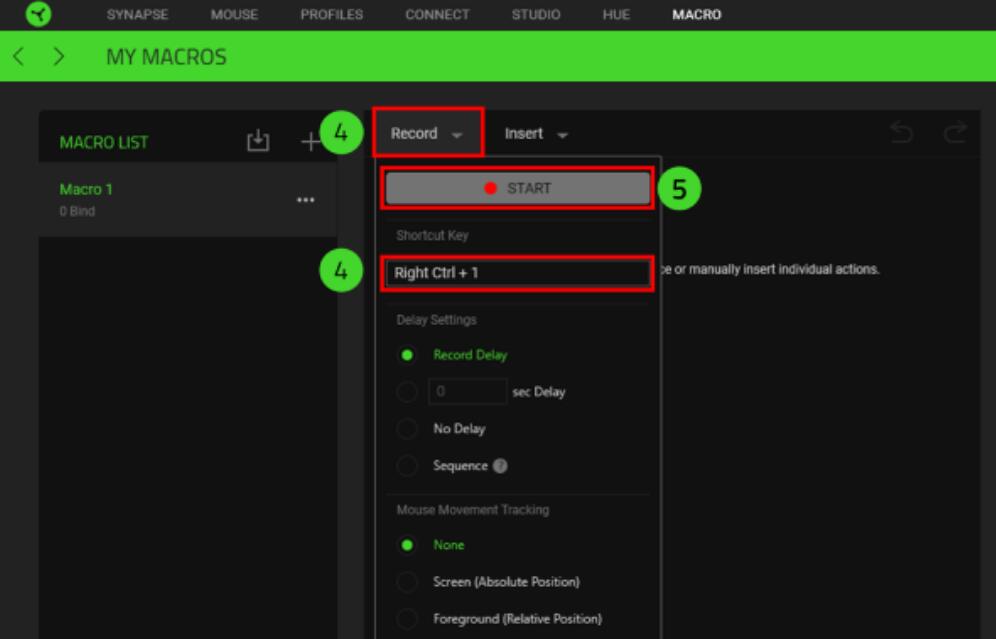Click the Razer logo icon
This screenshot has width=996, height=639.
coord(38,15)
